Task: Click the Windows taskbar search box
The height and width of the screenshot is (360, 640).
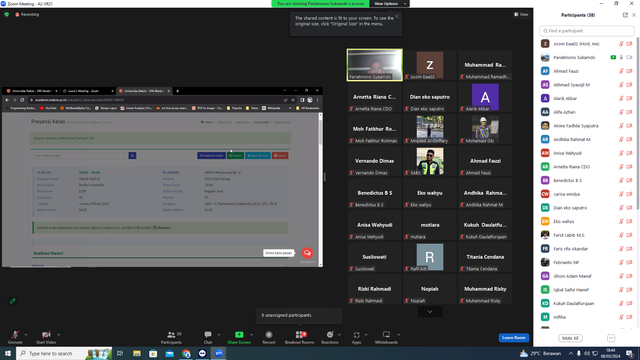Action: [x=64, y=353]
